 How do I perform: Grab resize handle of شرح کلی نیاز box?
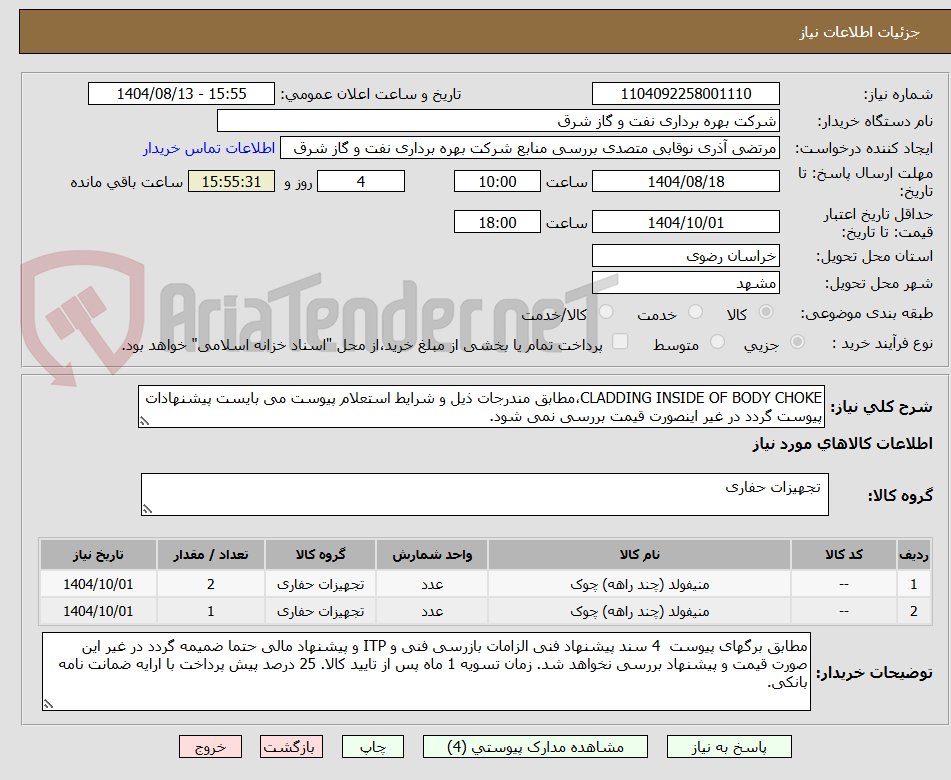(145, 421)
